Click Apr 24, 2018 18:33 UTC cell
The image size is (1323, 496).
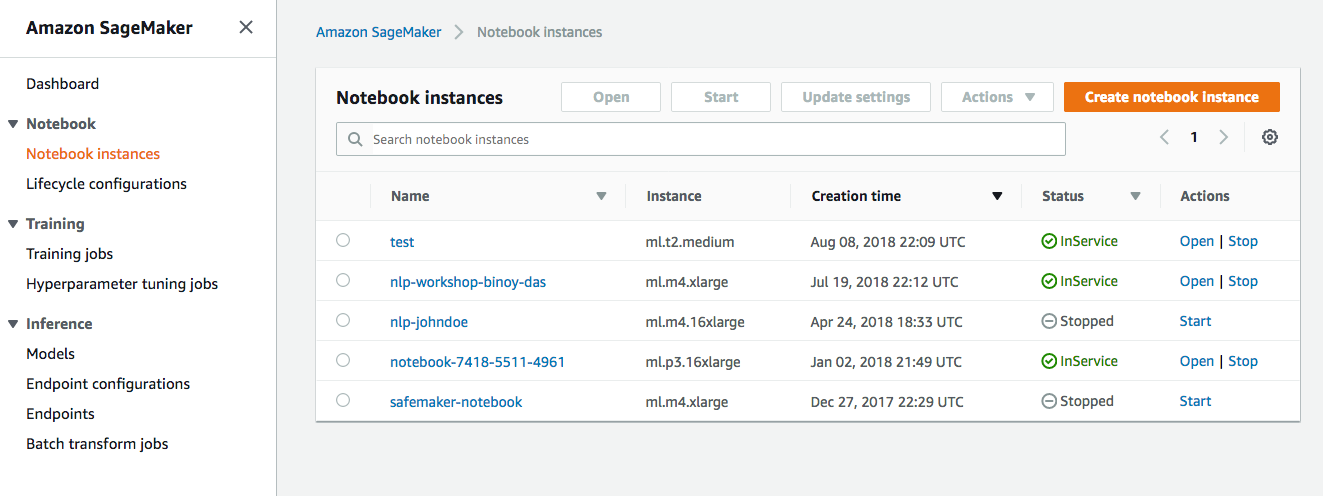coord(886,322)
